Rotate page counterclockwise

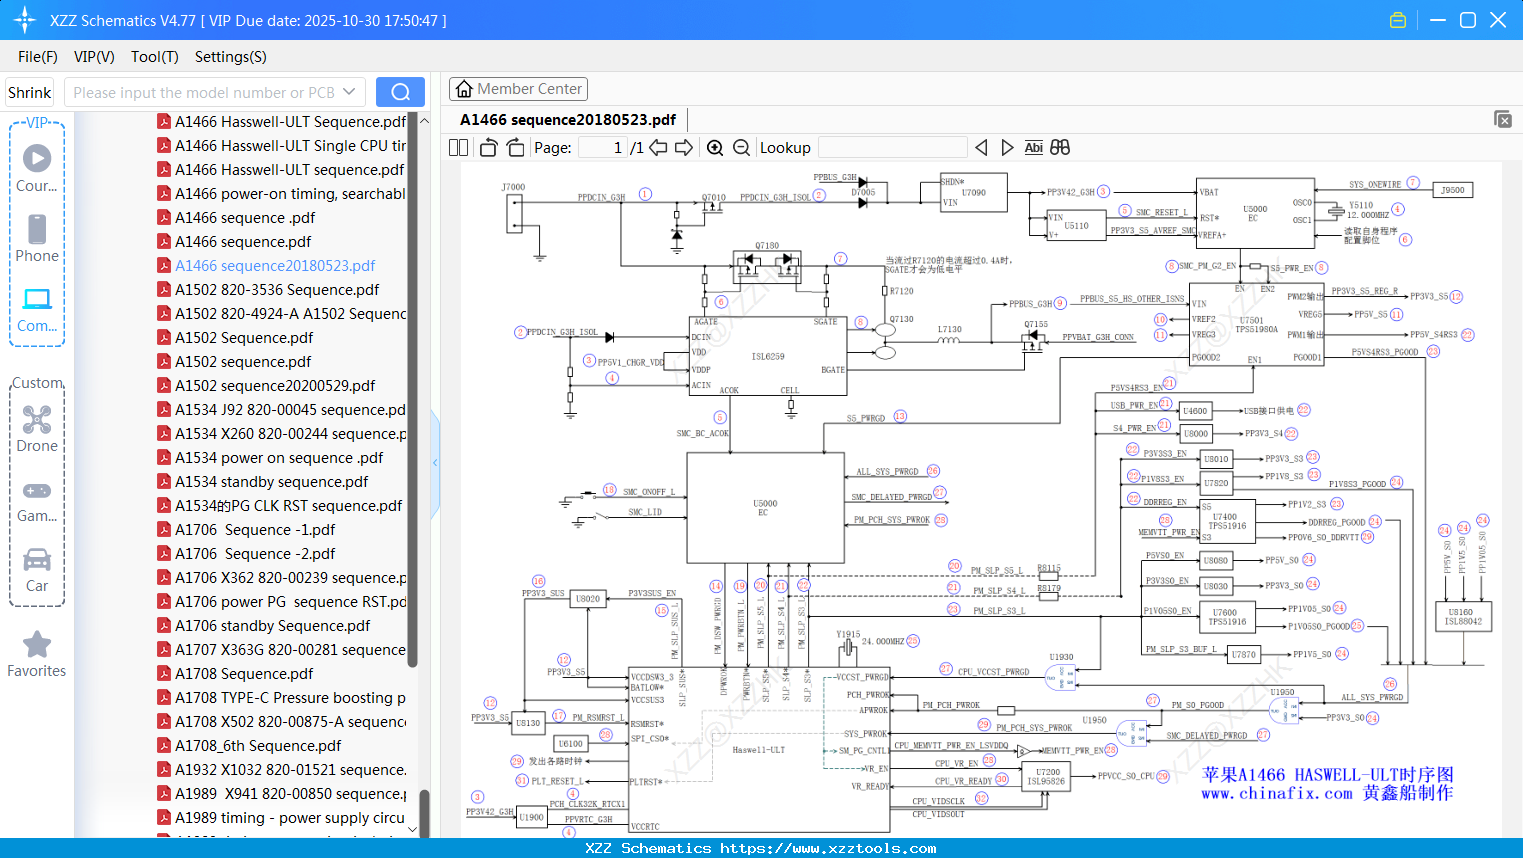(489, 148)
